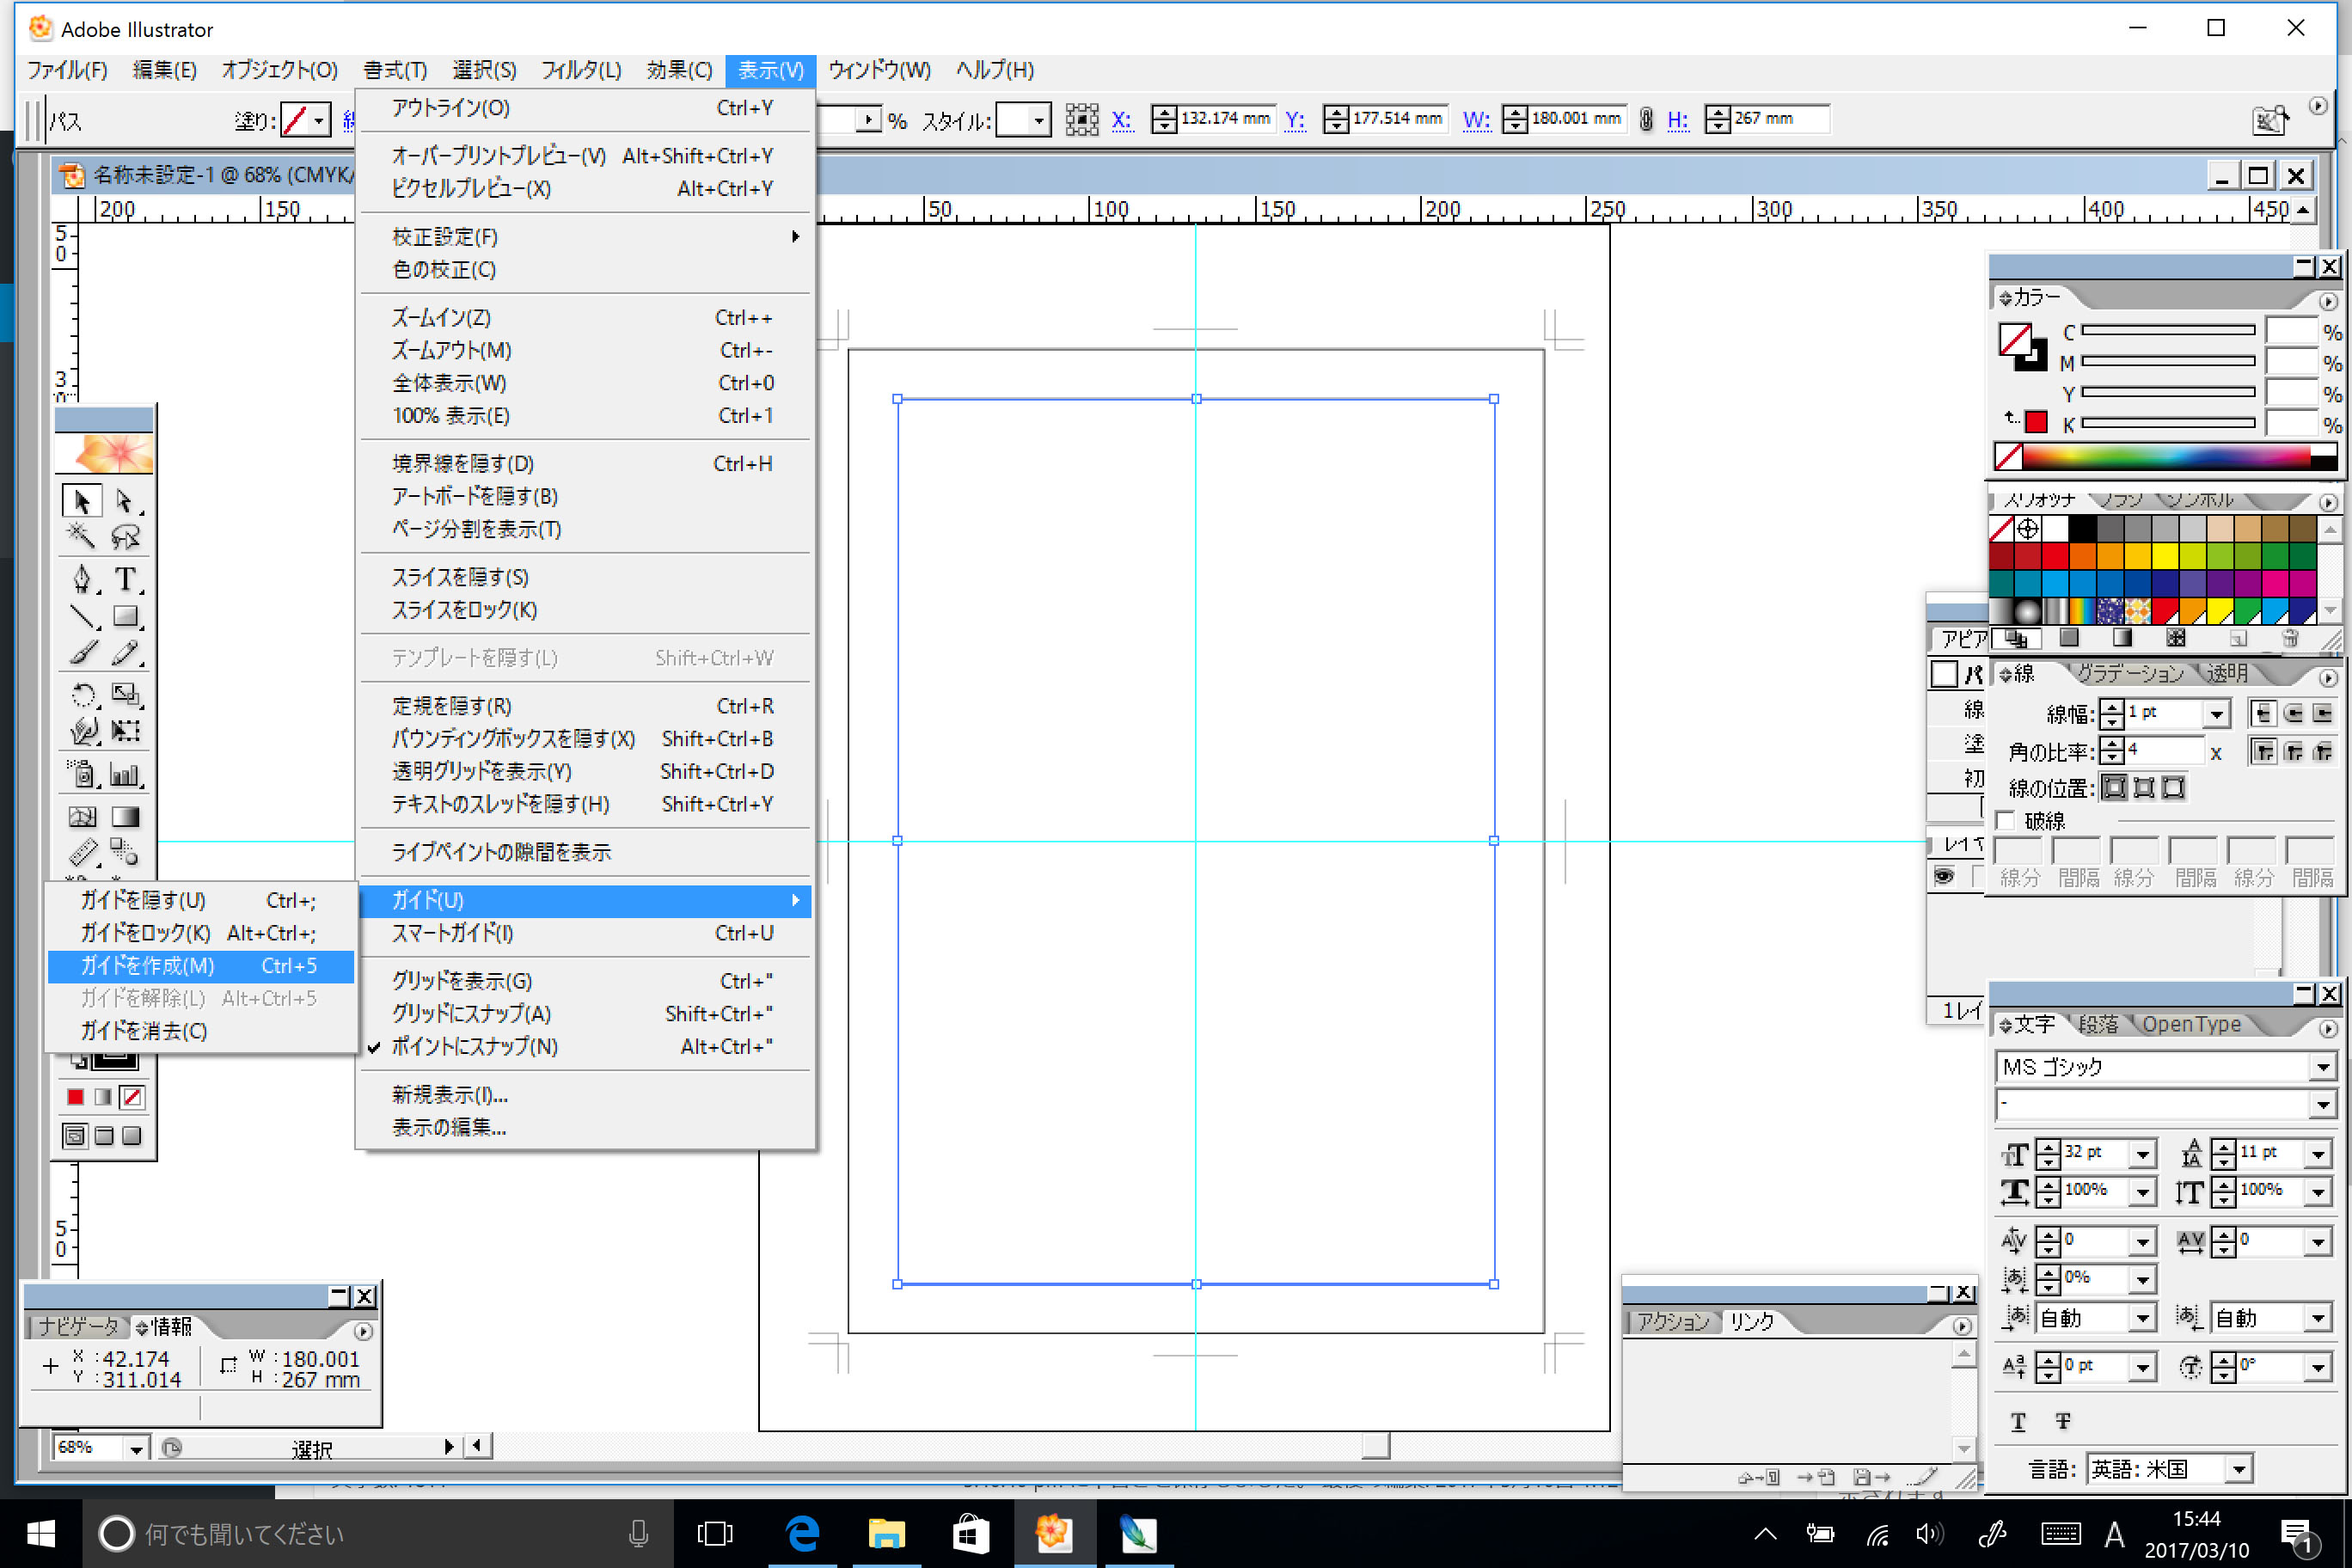This screenshot has width=2352, height=1568.
Task: Select the Direct Selection tool
Action: [x=122, y=500]
